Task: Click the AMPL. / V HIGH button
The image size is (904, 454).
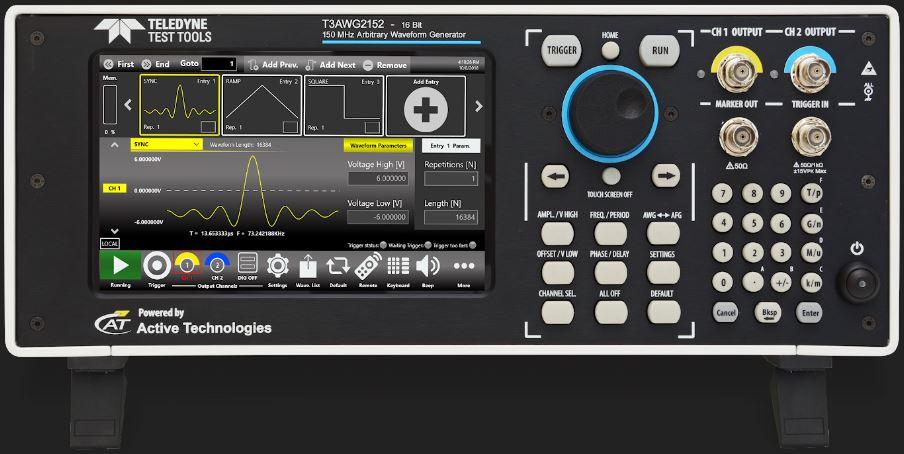Action: coord(558,233)
